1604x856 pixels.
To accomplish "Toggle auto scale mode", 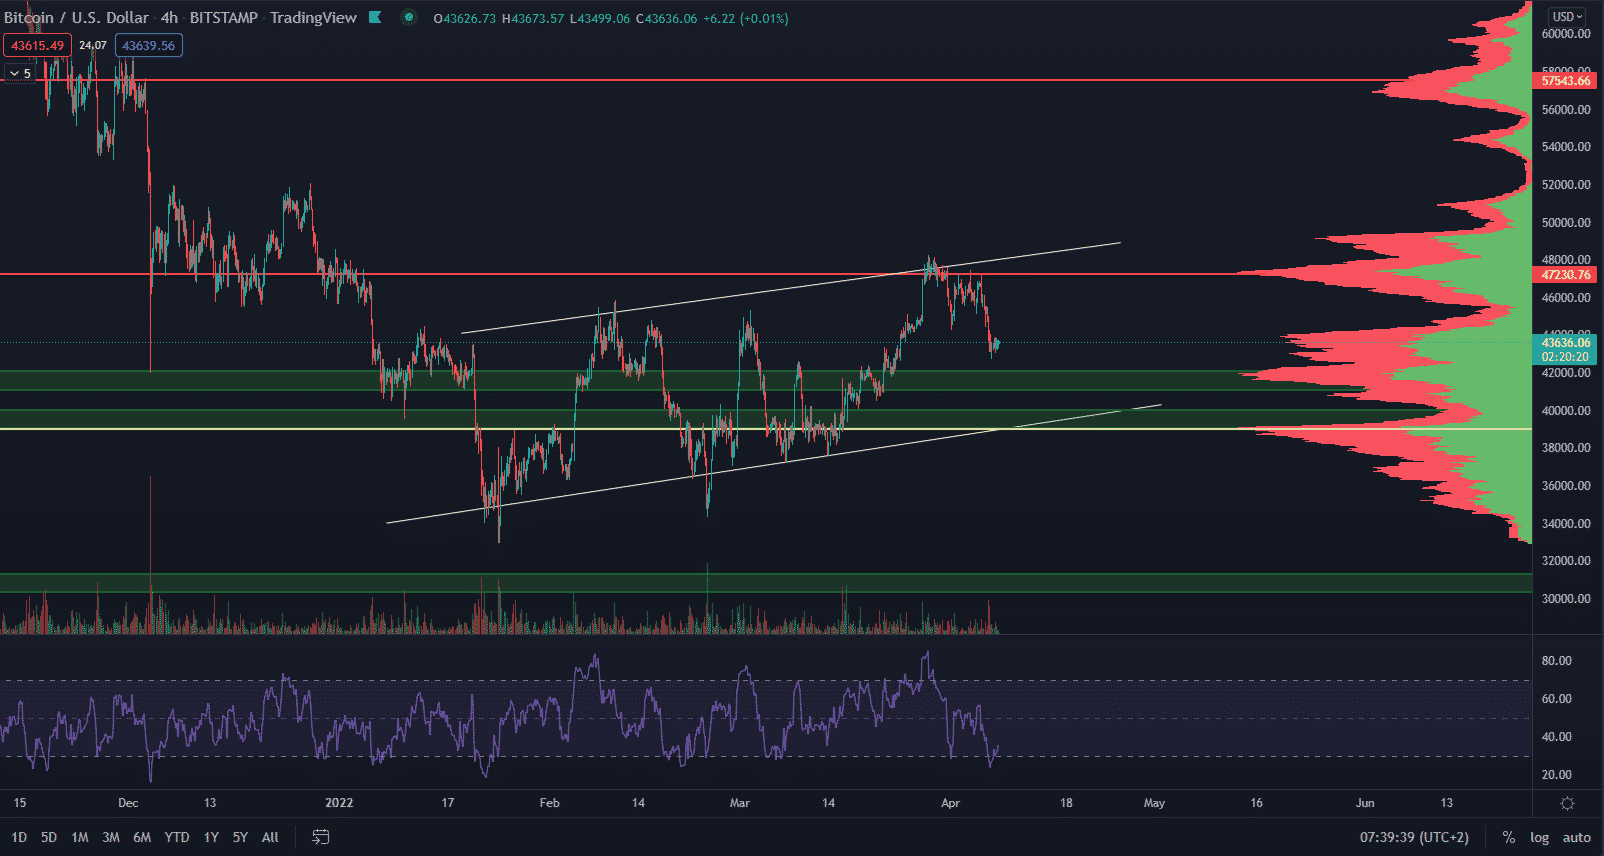I will pos(1576,837).
